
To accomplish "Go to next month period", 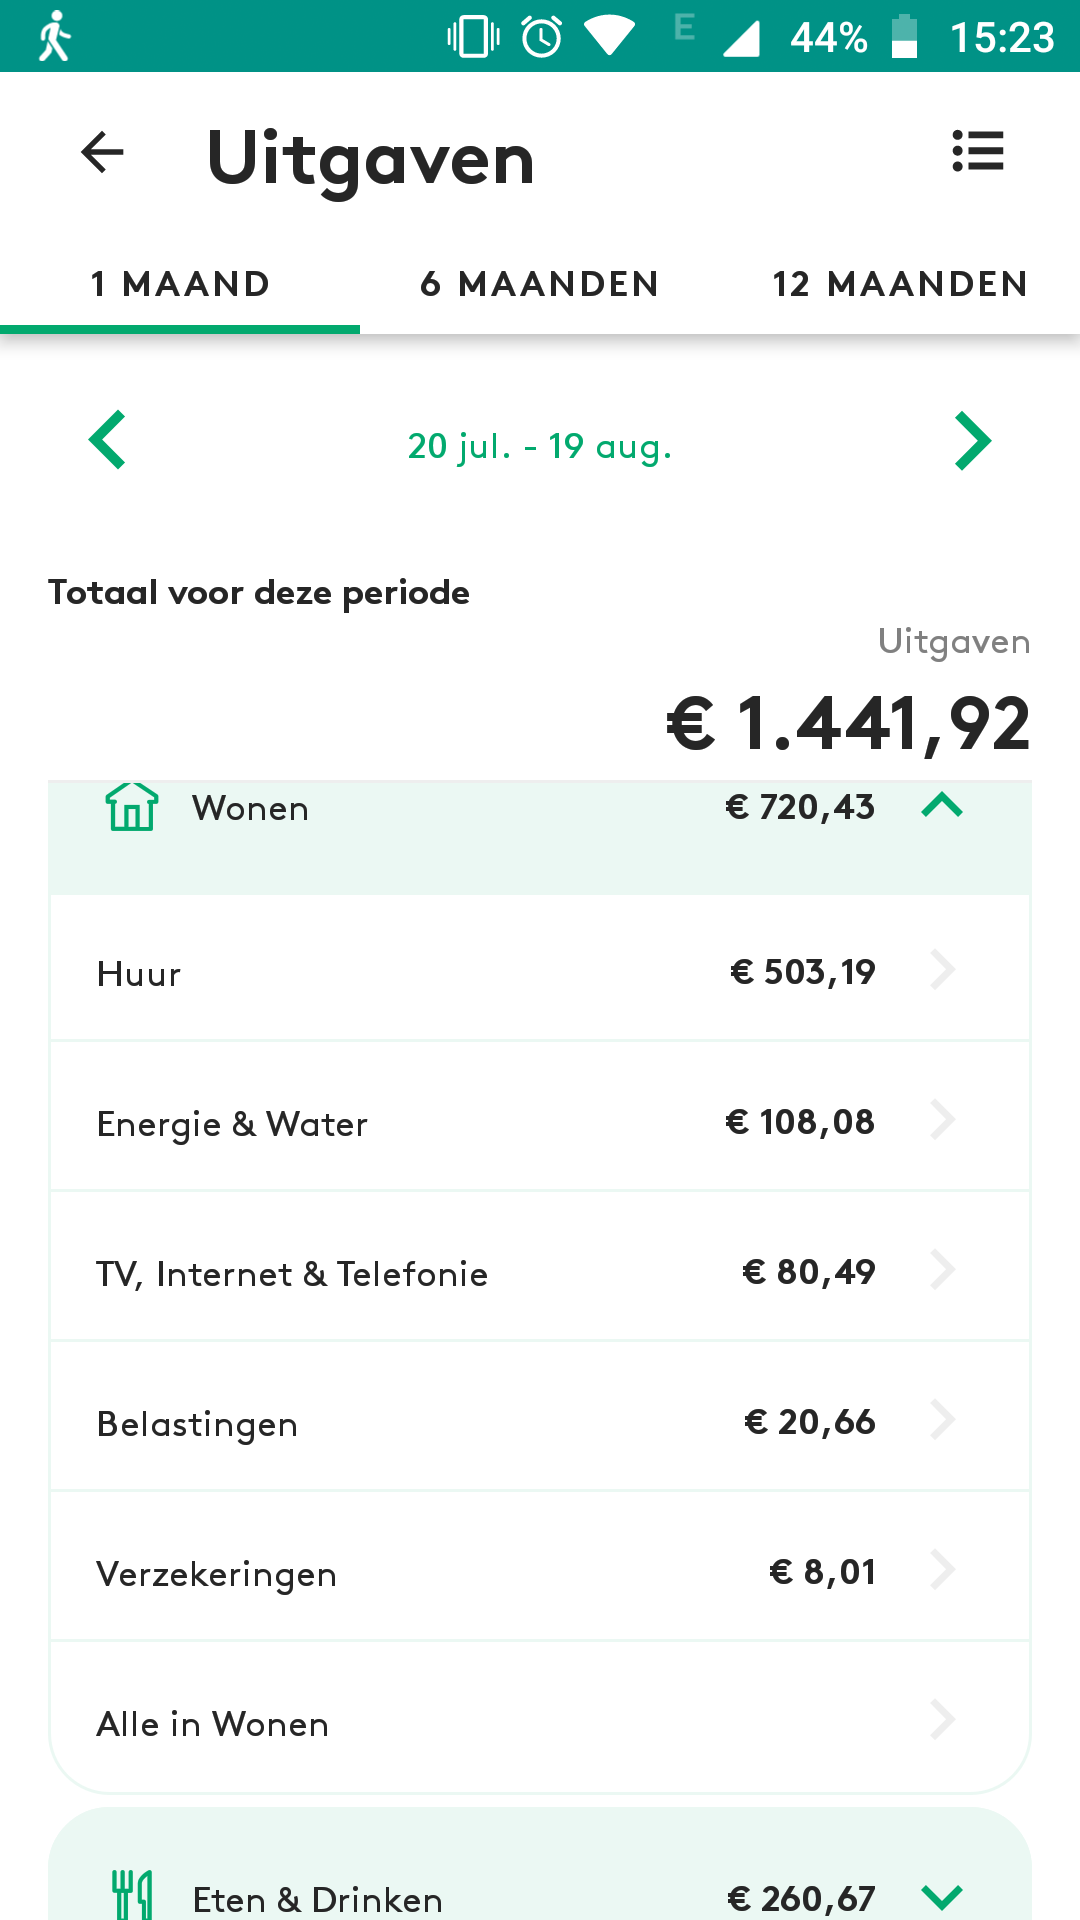I will 972,440.
